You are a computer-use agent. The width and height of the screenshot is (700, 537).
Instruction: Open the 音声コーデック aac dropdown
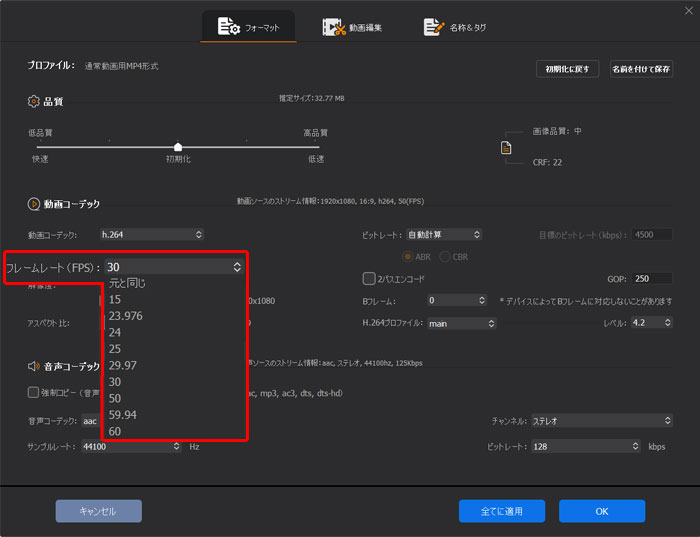click(91, 421)
